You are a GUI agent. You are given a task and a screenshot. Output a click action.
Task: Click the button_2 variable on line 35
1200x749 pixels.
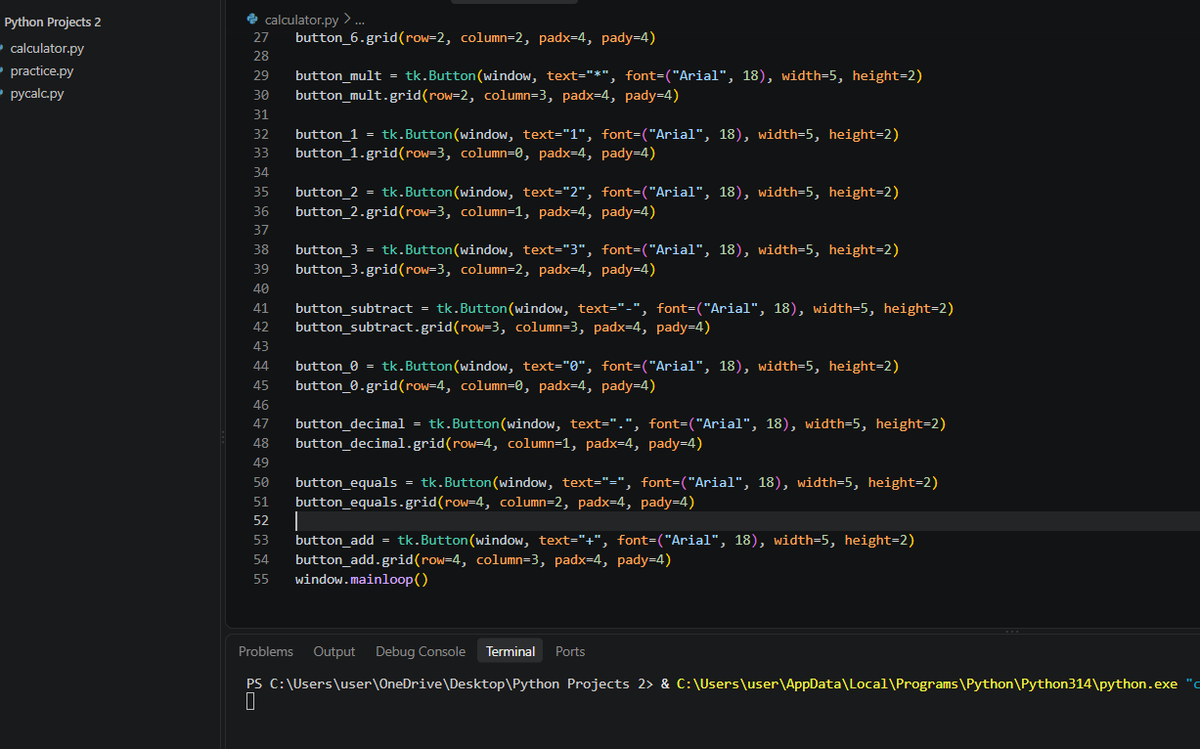(x=326, y=192)
